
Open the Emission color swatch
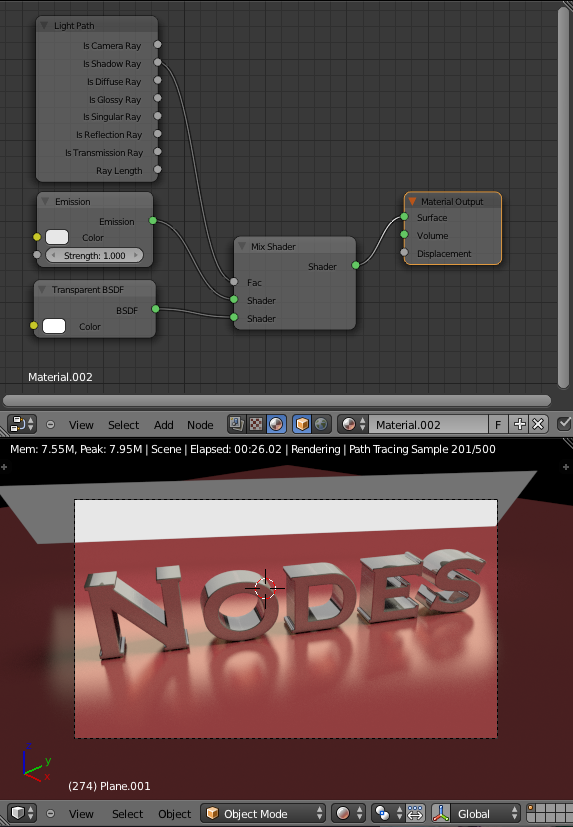(57, 237)
